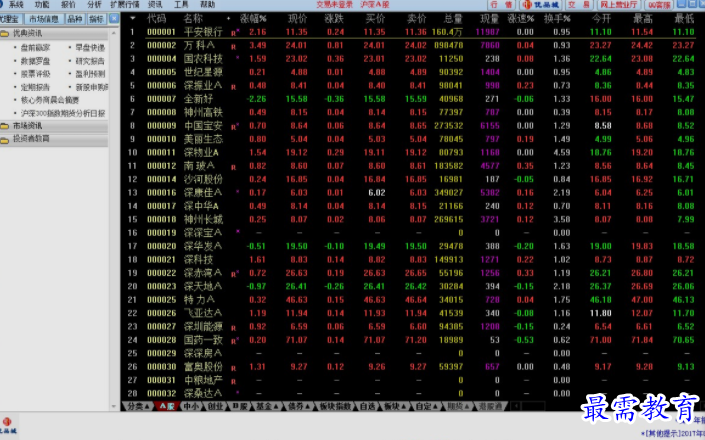The width and height of the screenshot is (705, 440).
Task: Close the left info panel with X
Action: 114,18
